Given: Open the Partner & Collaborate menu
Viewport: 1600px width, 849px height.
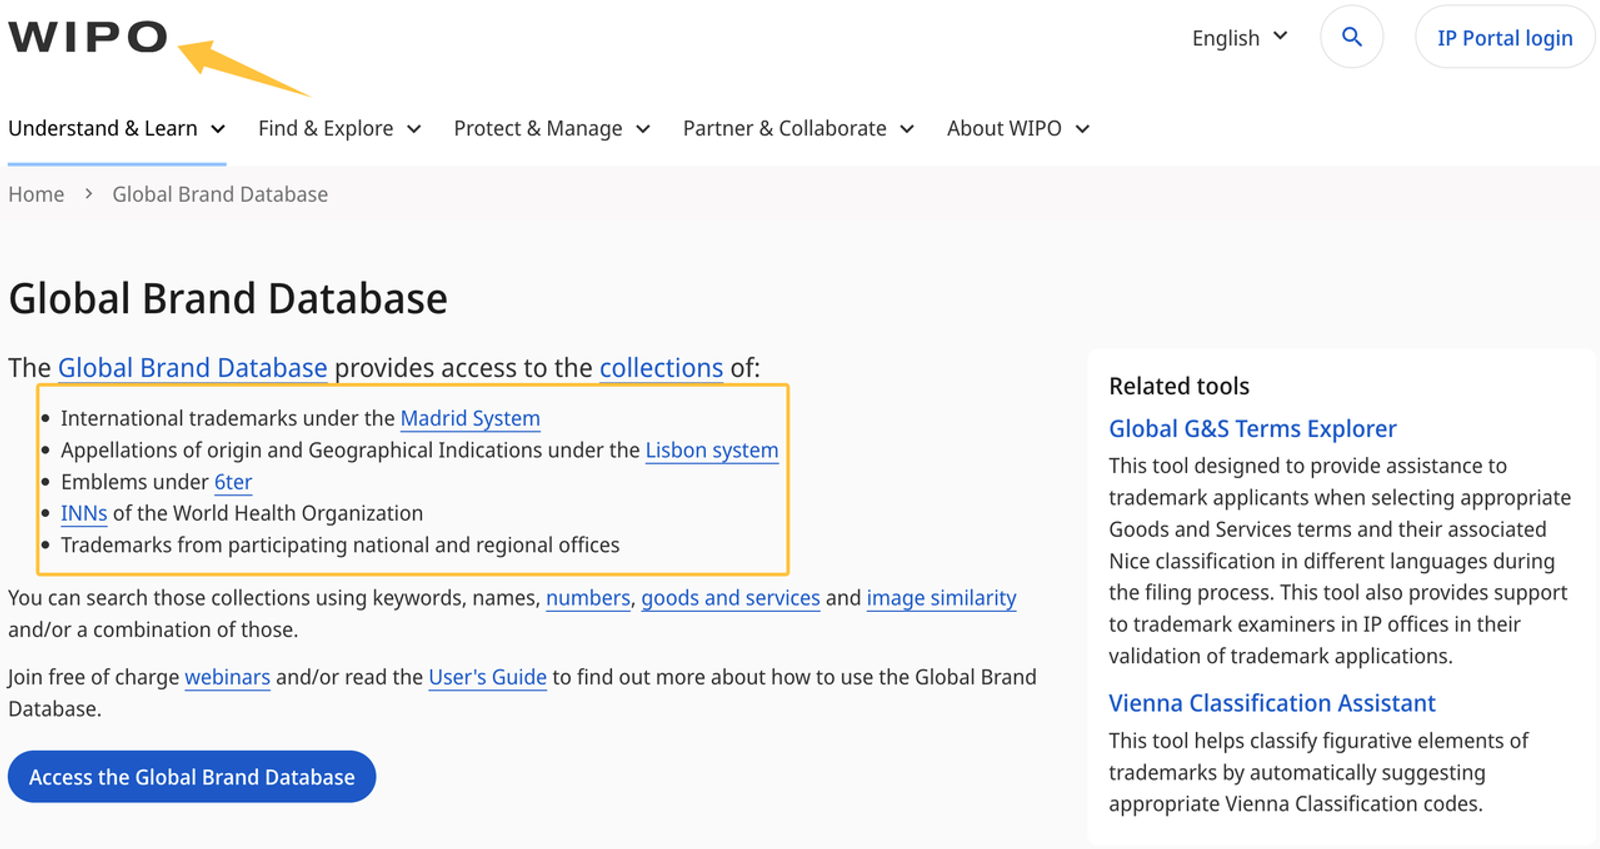Looking at the screenshot, I should (x=799, y=128).
